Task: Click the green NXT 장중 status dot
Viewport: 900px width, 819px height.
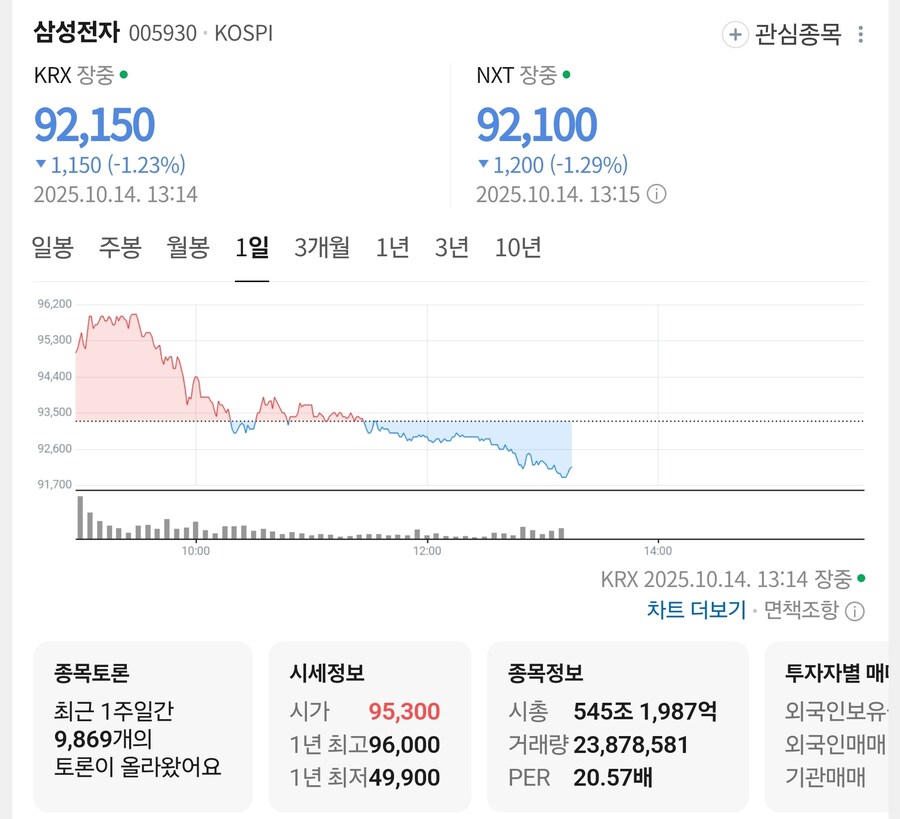Action: 566,74
